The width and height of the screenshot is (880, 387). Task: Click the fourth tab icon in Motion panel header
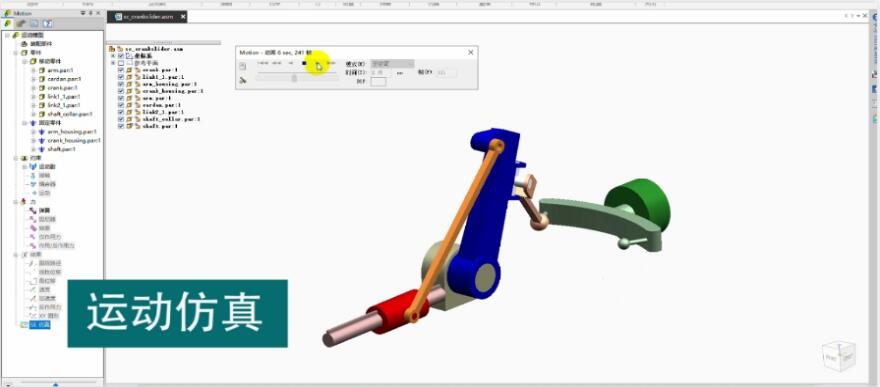point(48,24)
